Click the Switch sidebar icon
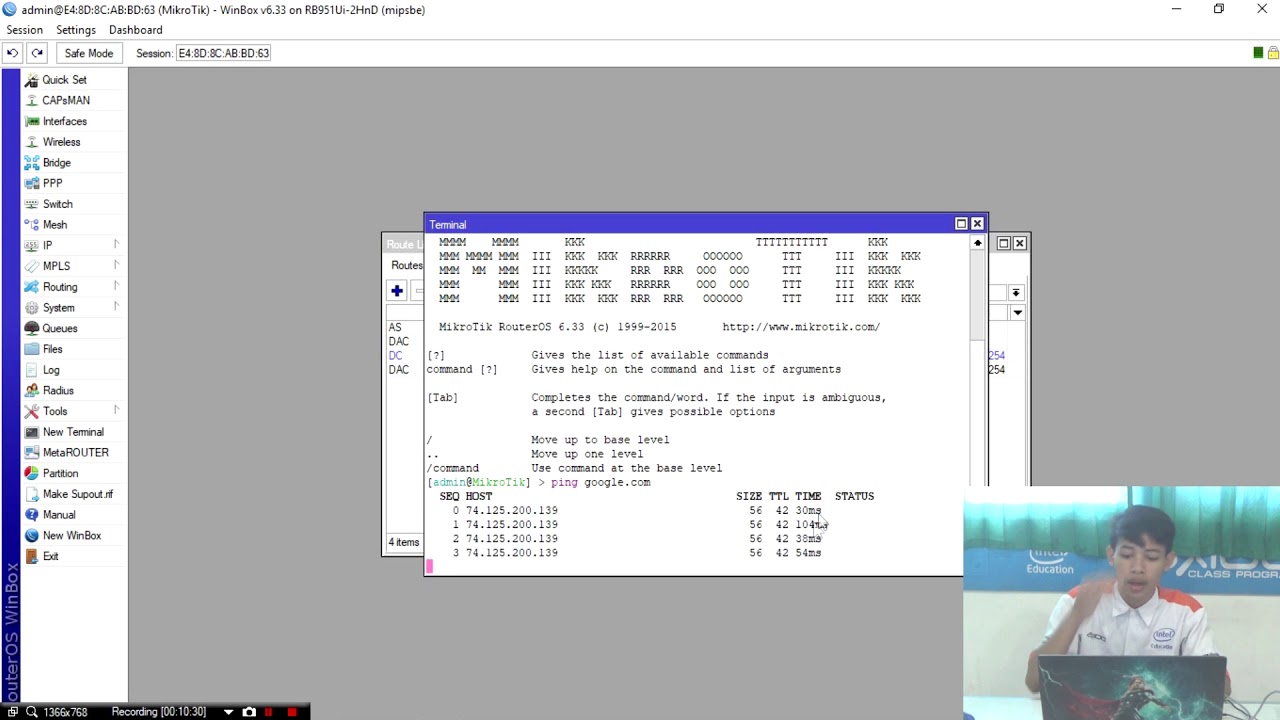Image resolution: width=1280 pixels, height=720 pixels. (31, 204)
